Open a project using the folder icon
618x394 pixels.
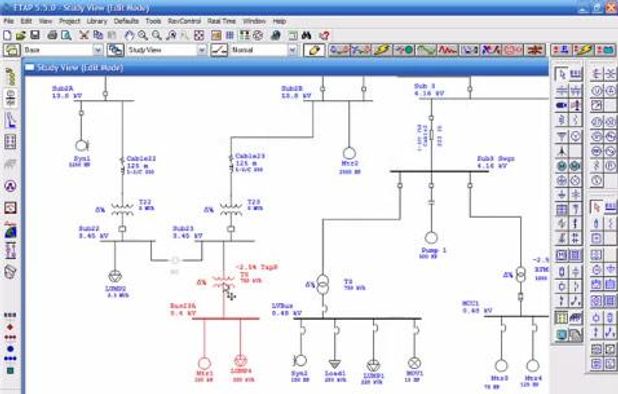pyautogui.click(x=20, y=35)
